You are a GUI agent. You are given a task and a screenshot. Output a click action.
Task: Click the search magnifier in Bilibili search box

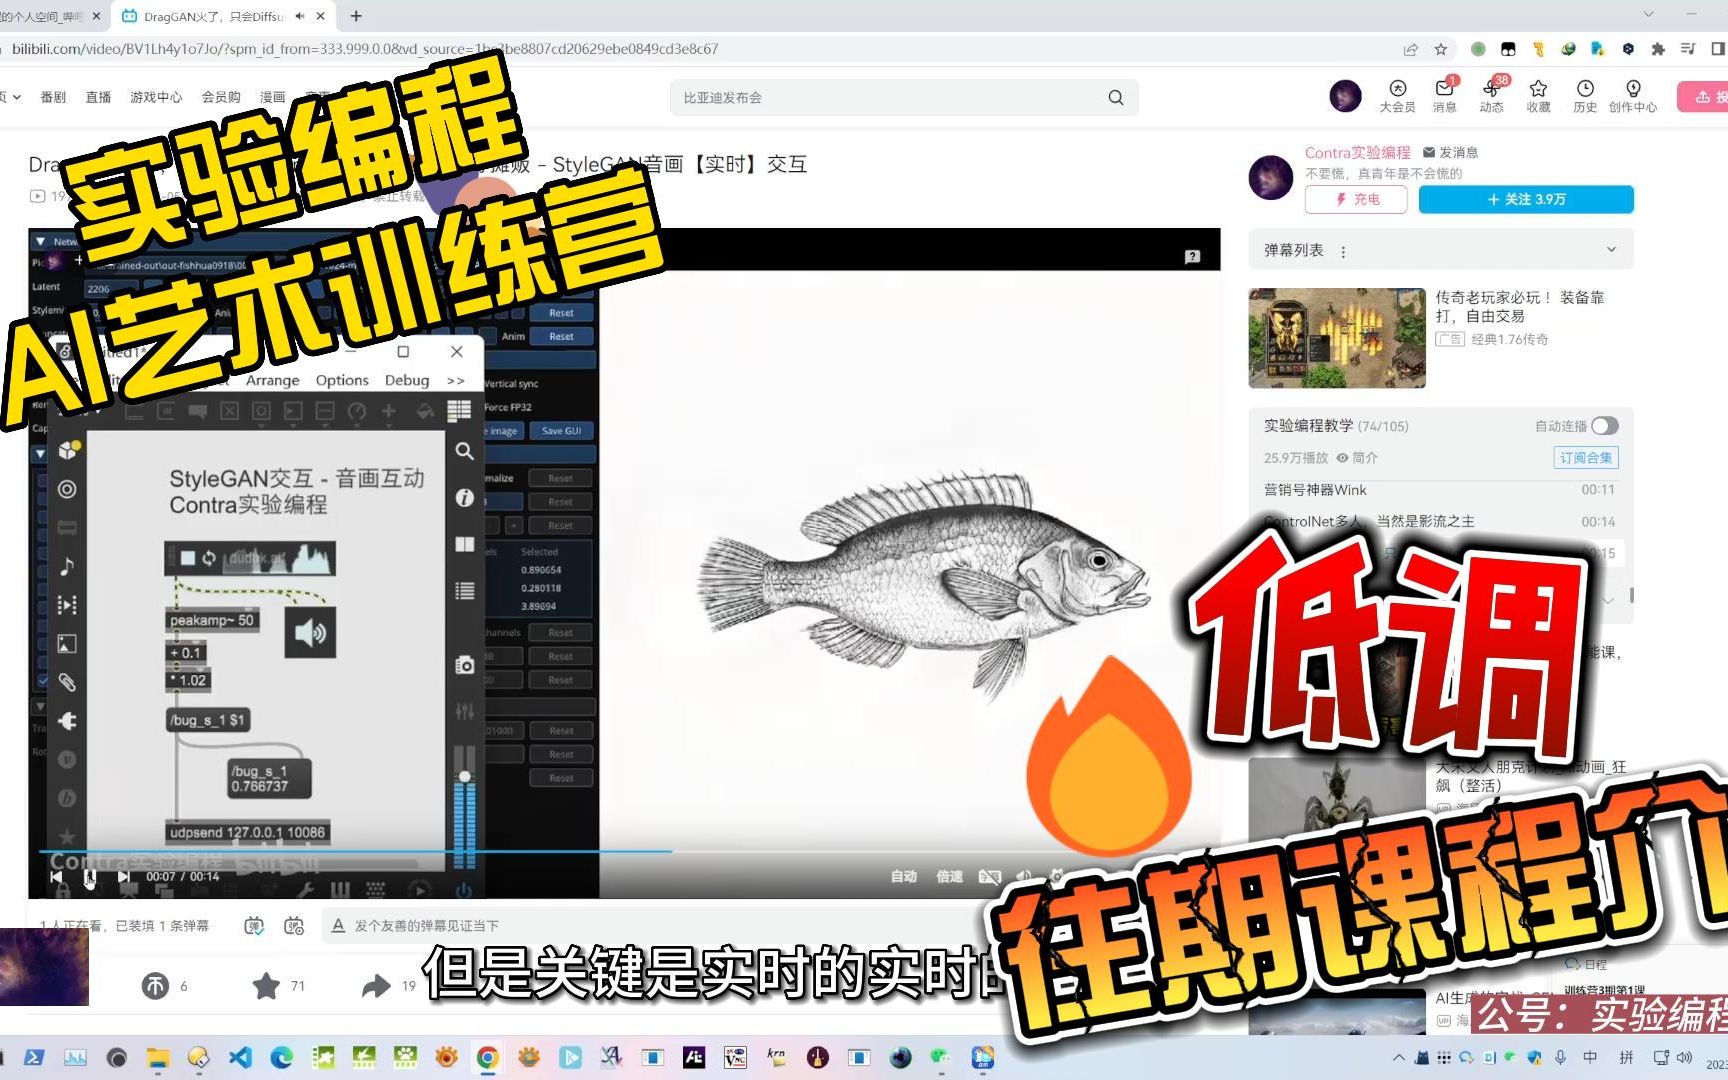tap(1116, 97)
